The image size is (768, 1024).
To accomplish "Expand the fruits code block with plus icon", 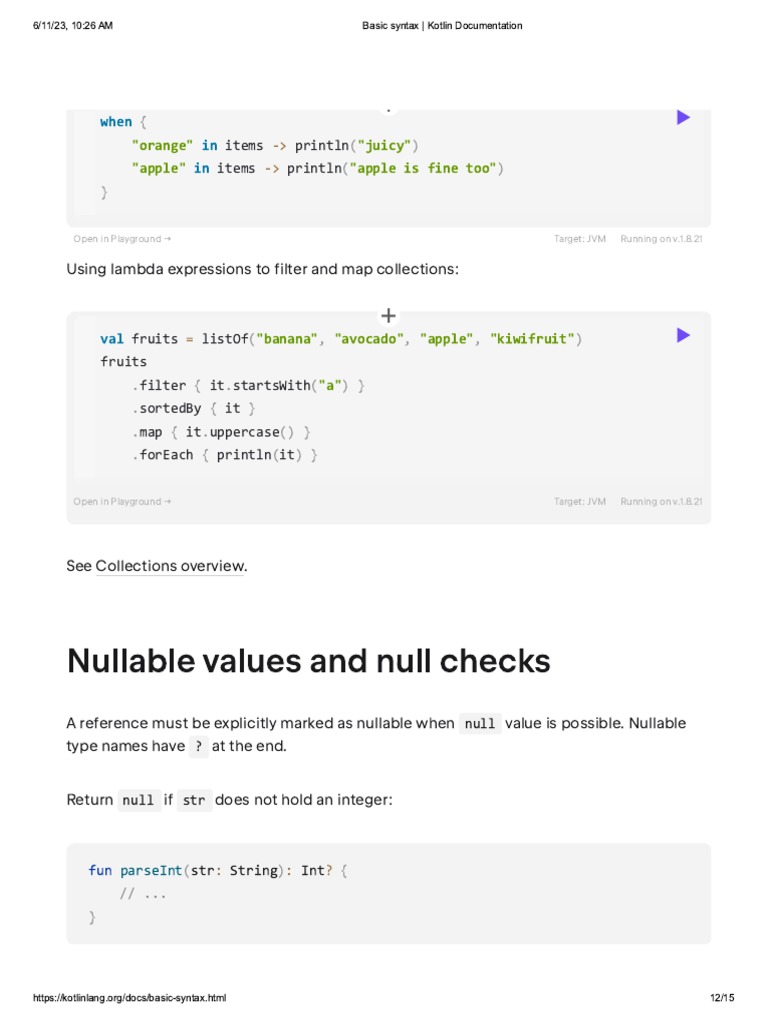I will click(389, 315).
